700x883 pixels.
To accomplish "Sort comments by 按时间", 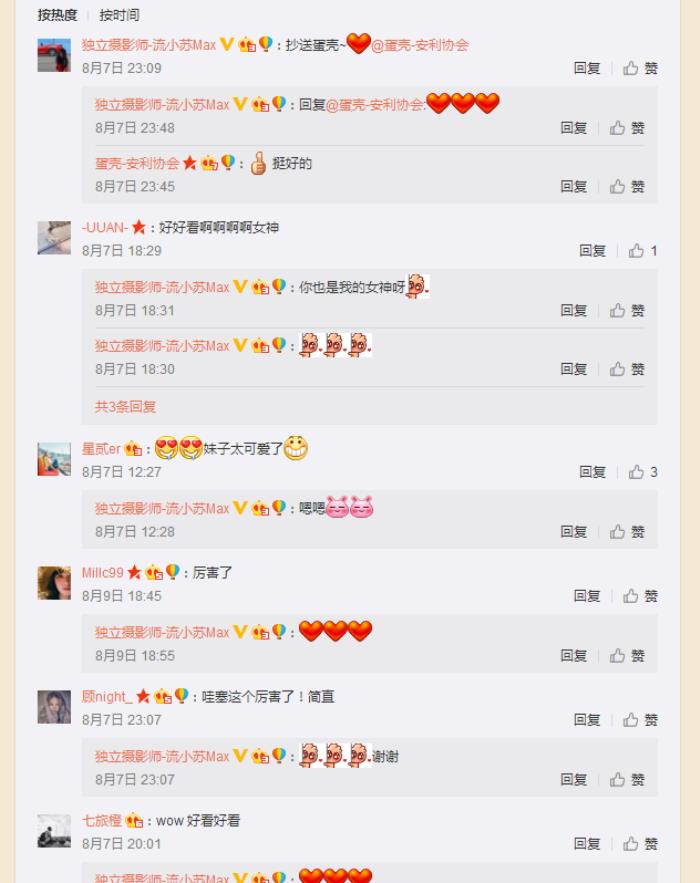I will pyautogui.click(x=119, y=15).
